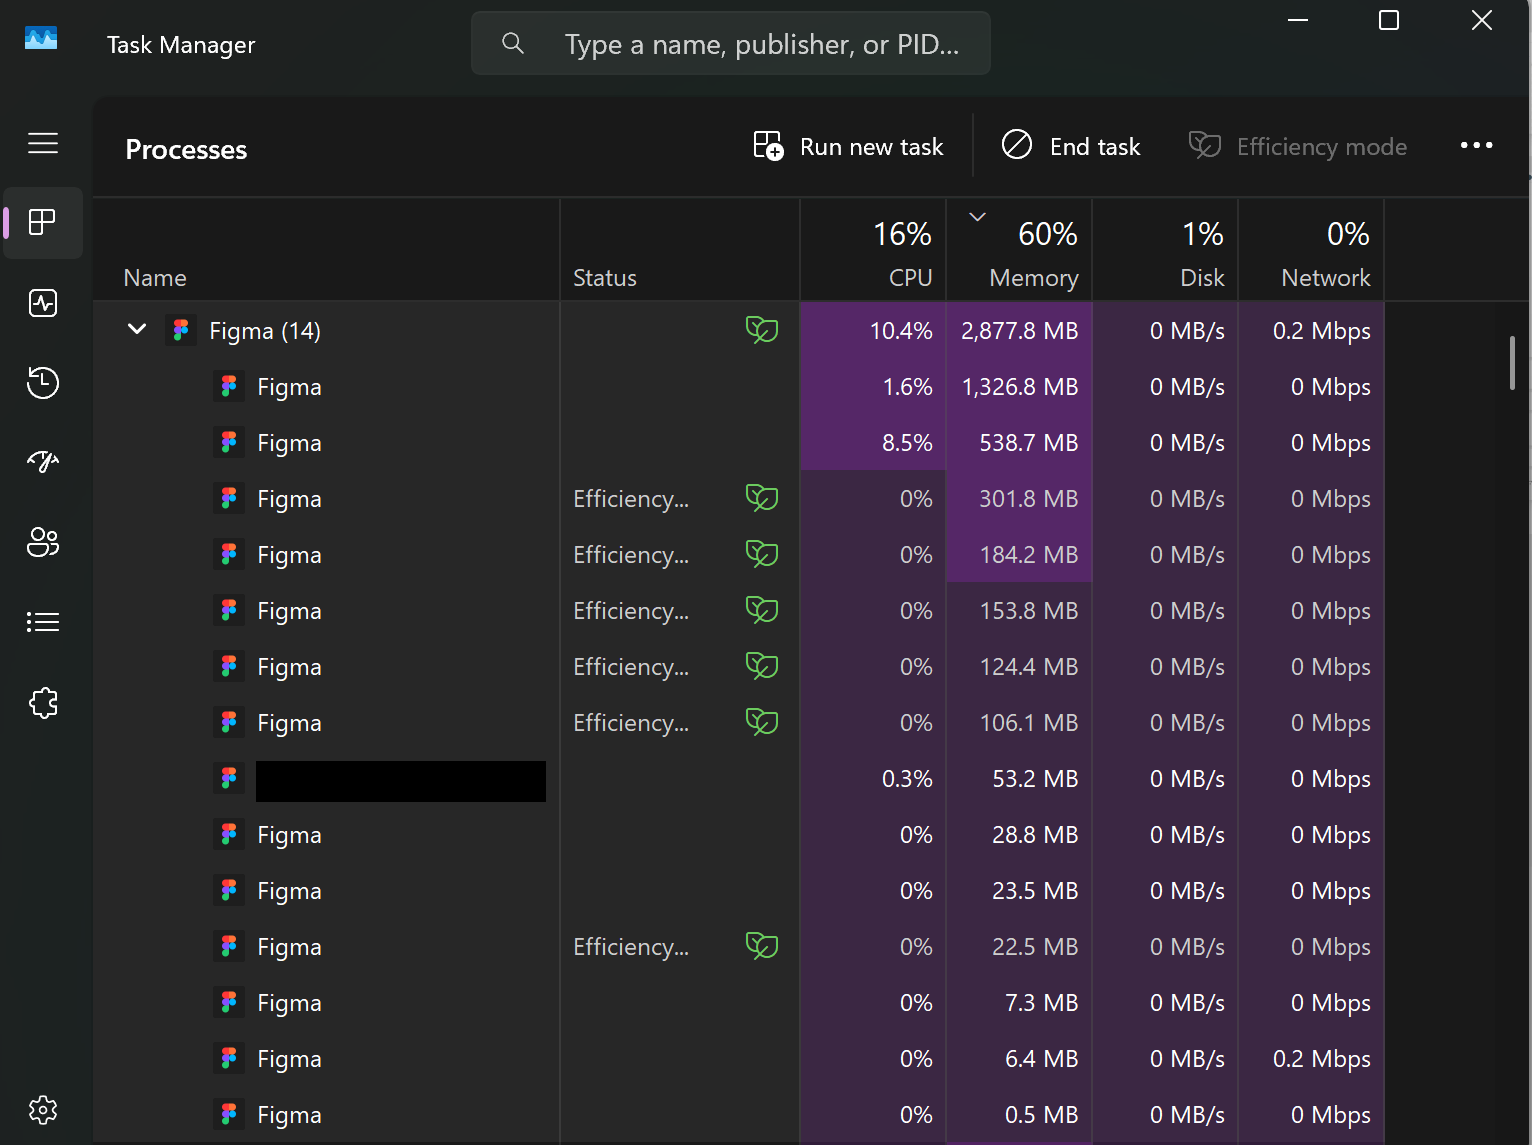The image size is (1532, 1145).
Task: Collapse the Figma (14) process group
Action: [137, 329]
